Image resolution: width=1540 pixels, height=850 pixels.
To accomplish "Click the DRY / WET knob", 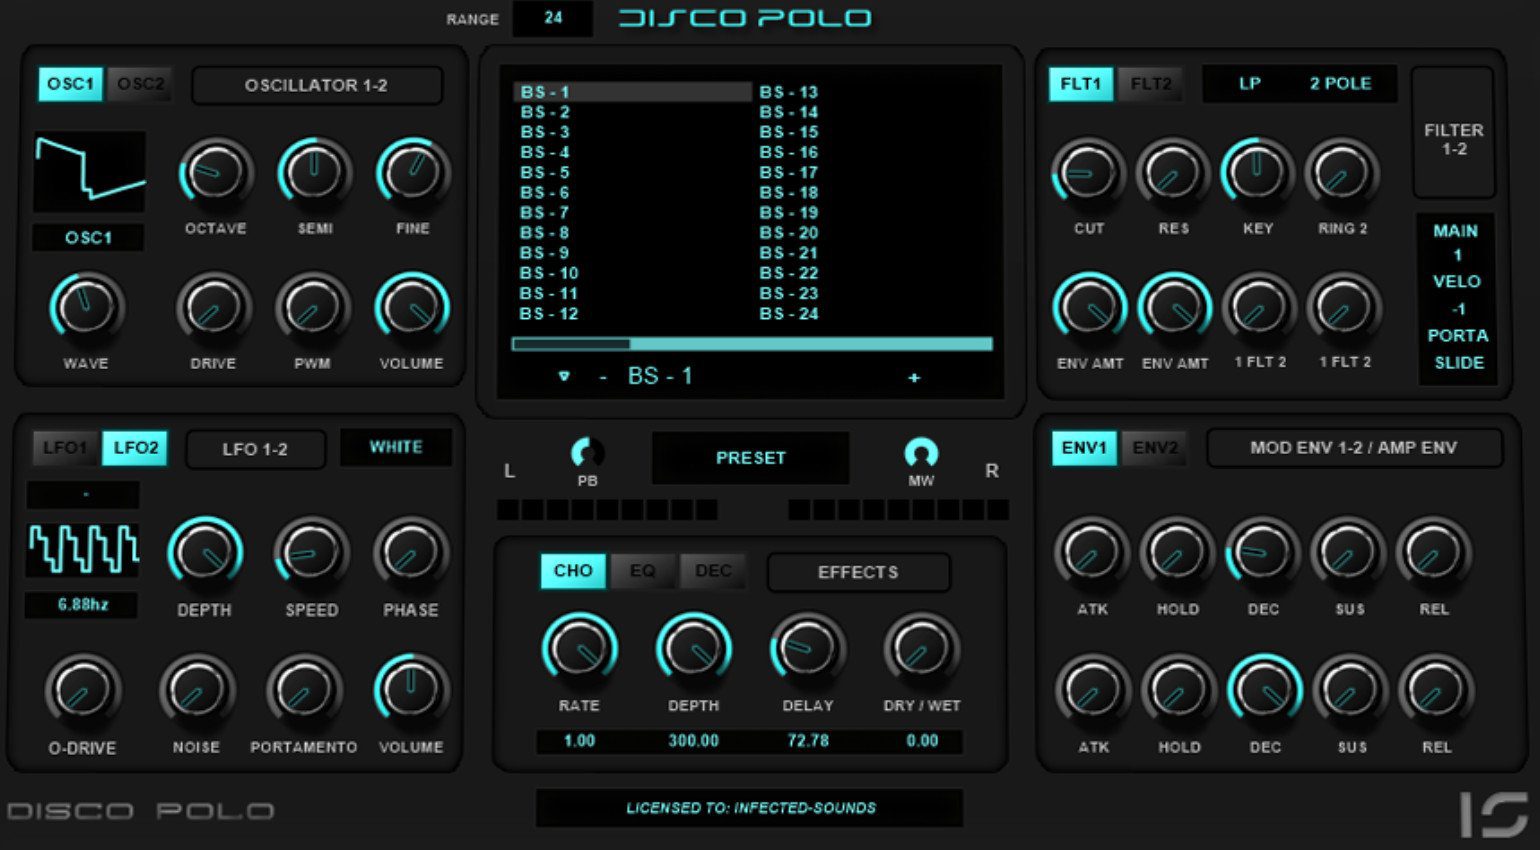I will click(x=921, y=649).
